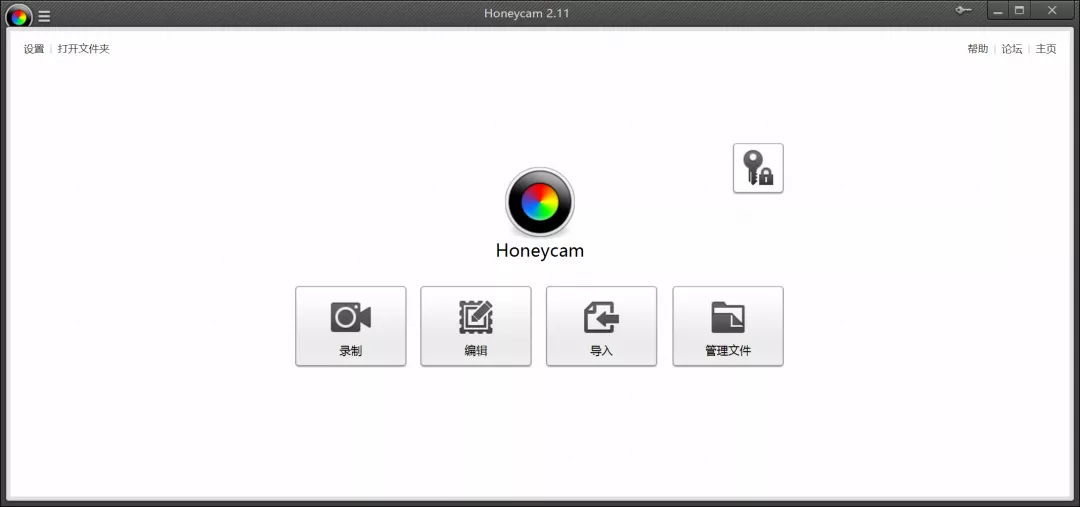This screenshot has height=507, width=1080.
Task: Click the 导入 import button
Action: tap(601, 326)
